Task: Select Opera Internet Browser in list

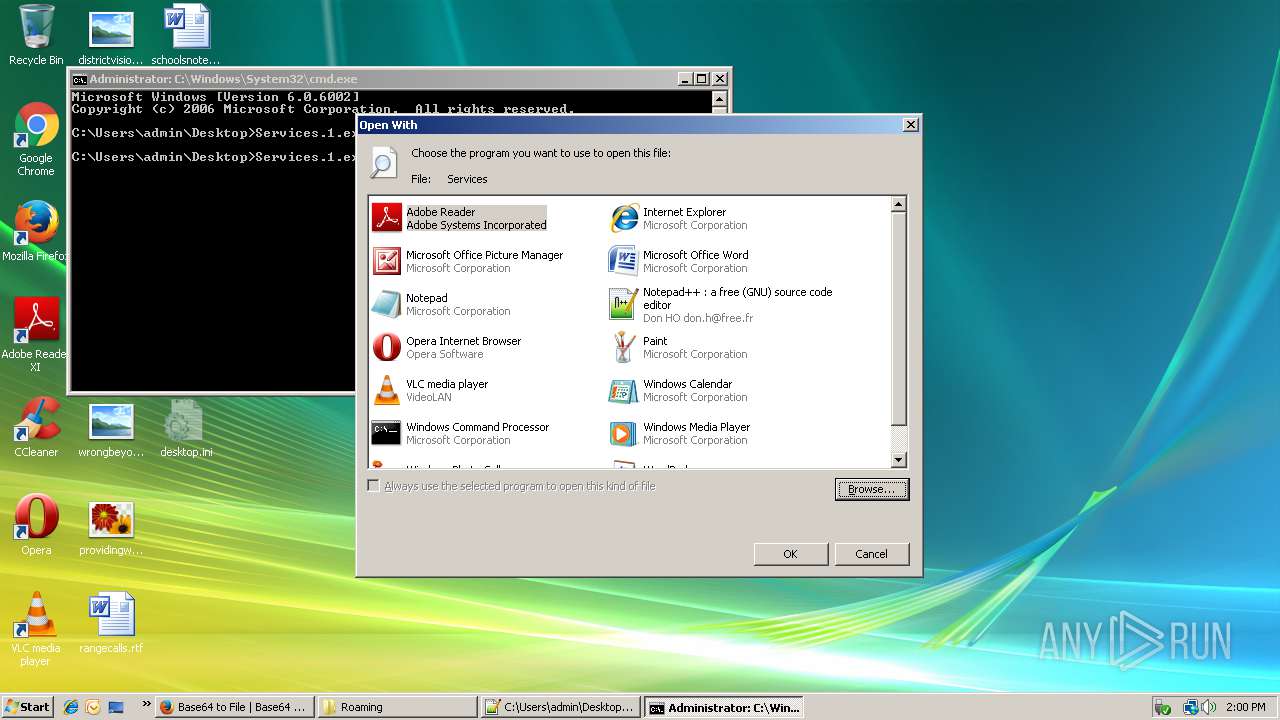Action: click(x=447, y=347)
